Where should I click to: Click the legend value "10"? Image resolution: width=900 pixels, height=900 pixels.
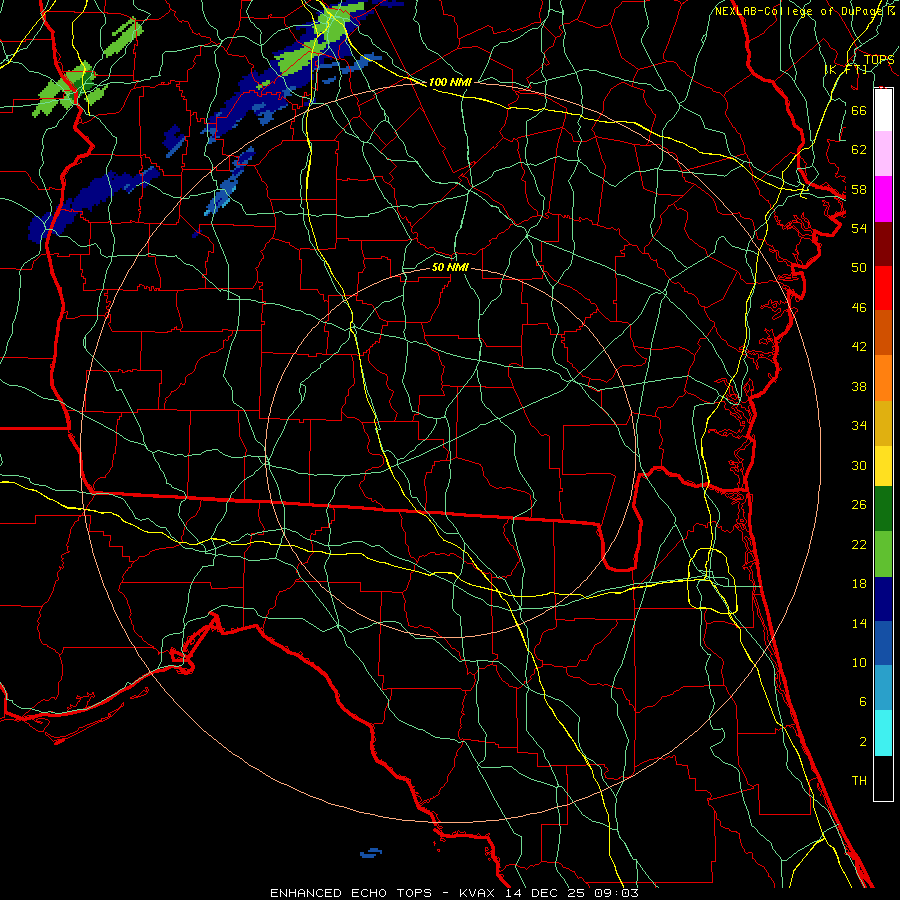coord(859,663)
